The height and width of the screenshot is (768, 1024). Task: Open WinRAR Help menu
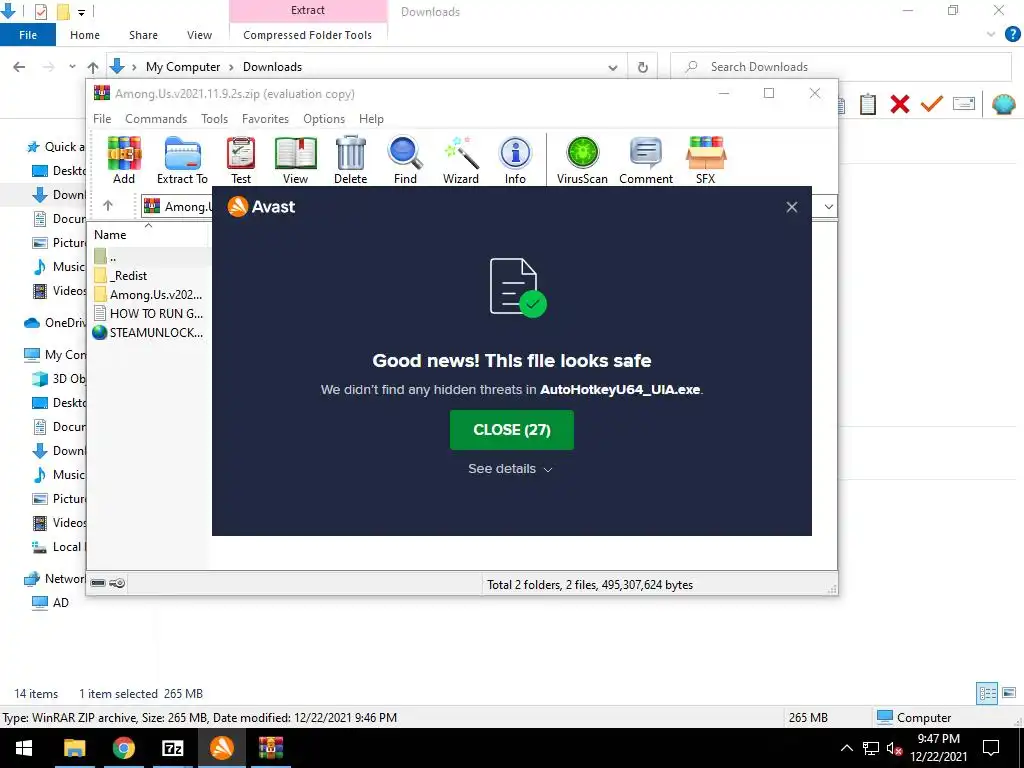371,119
